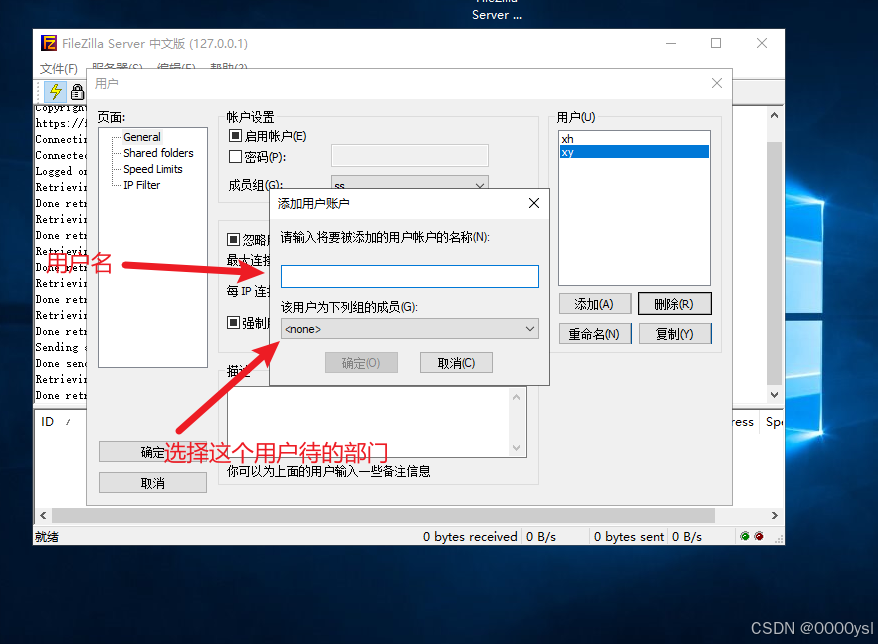The width and height of the screenshot is (878, 644).
Task: Click the 重命名(N) user button
Action: [x=595, y=334]
